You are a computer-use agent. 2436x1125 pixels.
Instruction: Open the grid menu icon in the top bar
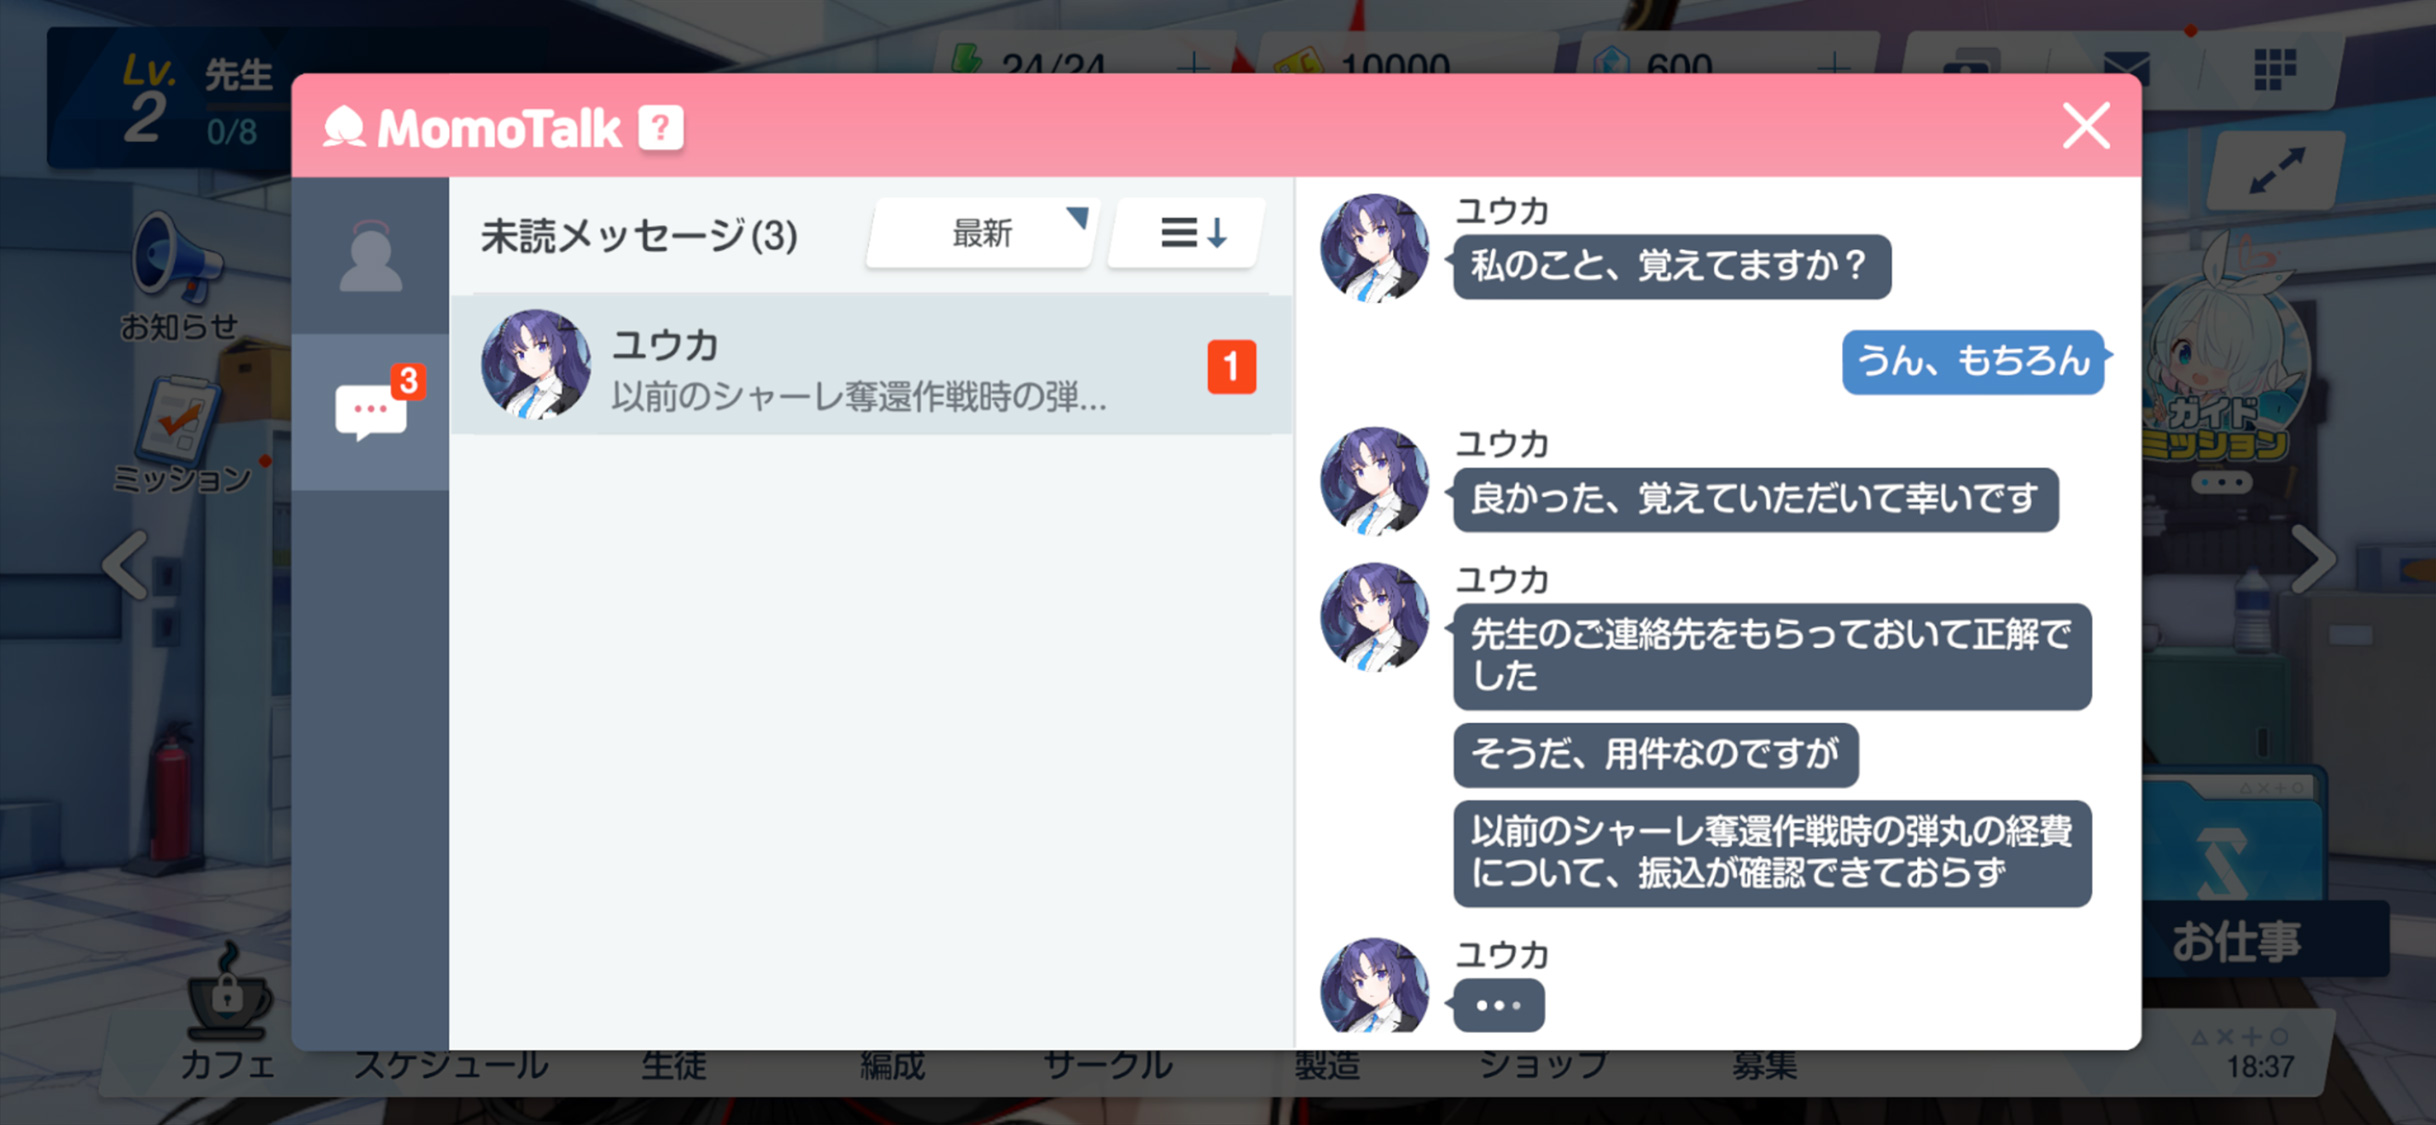(2274, 70)
